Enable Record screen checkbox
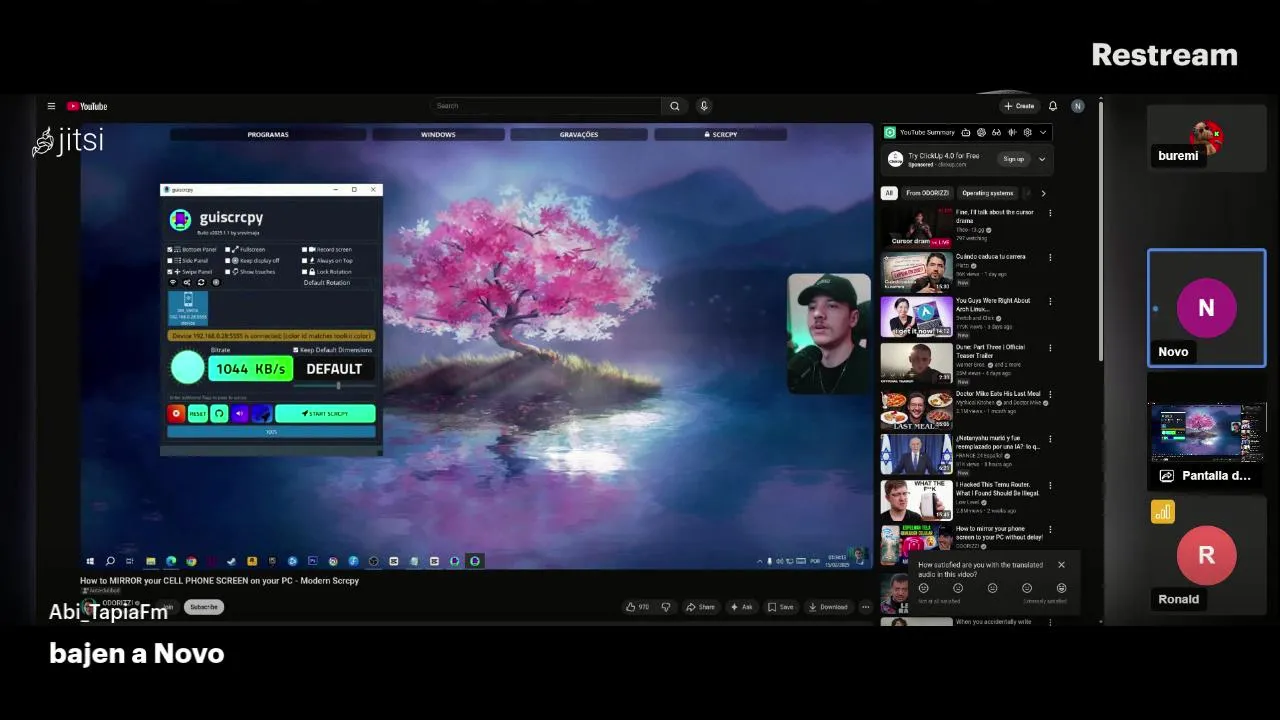 click(x=305, y=250)
